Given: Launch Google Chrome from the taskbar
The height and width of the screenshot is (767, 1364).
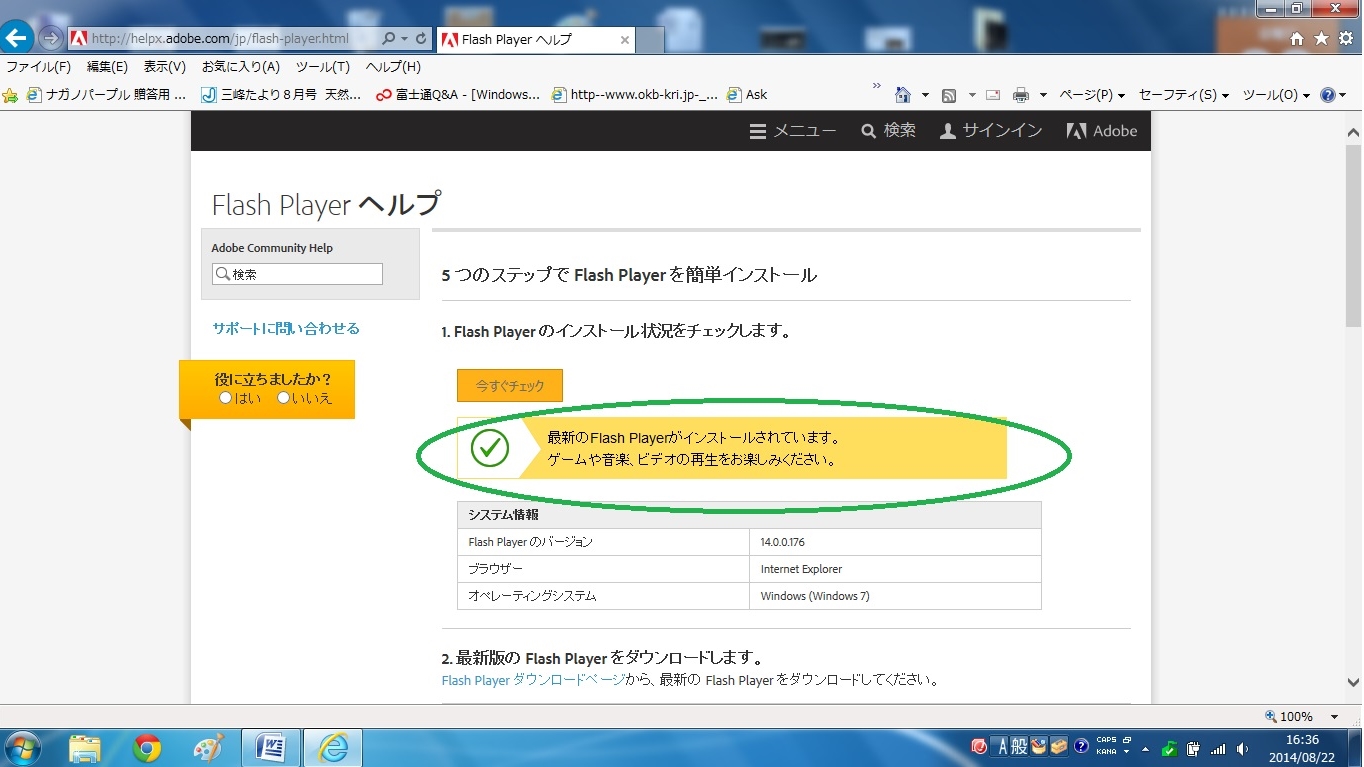Looking at the screenshot, I should 147,748.
